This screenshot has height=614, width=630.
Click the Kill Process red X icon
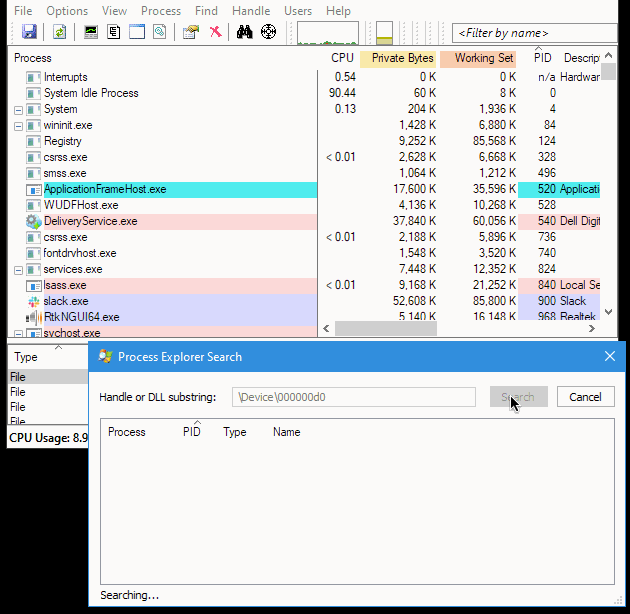[x=215, y=32]
